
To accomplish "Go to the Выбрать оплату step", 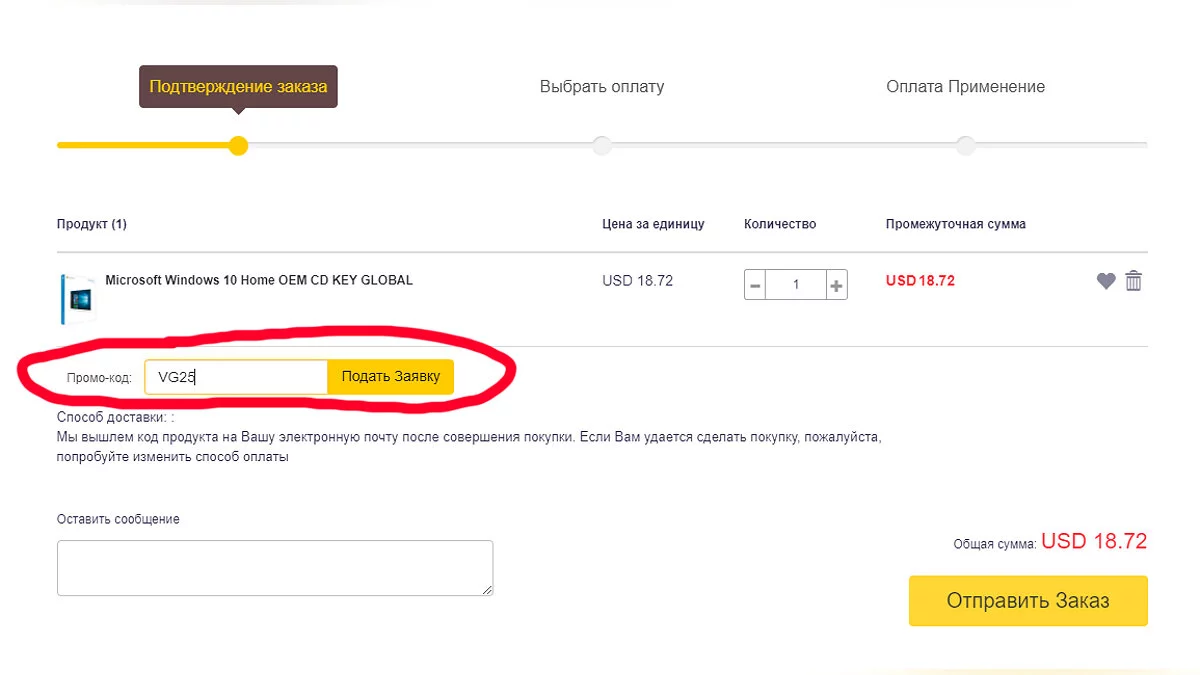I will [x=602, y=87].
